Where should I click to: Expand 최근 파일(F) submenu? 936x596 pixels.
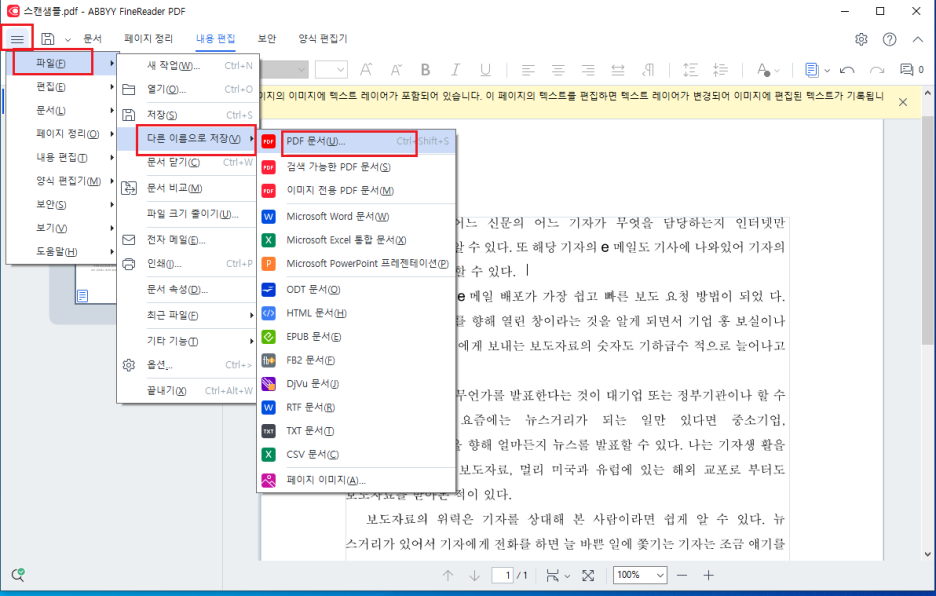click(x=187, y=315)
